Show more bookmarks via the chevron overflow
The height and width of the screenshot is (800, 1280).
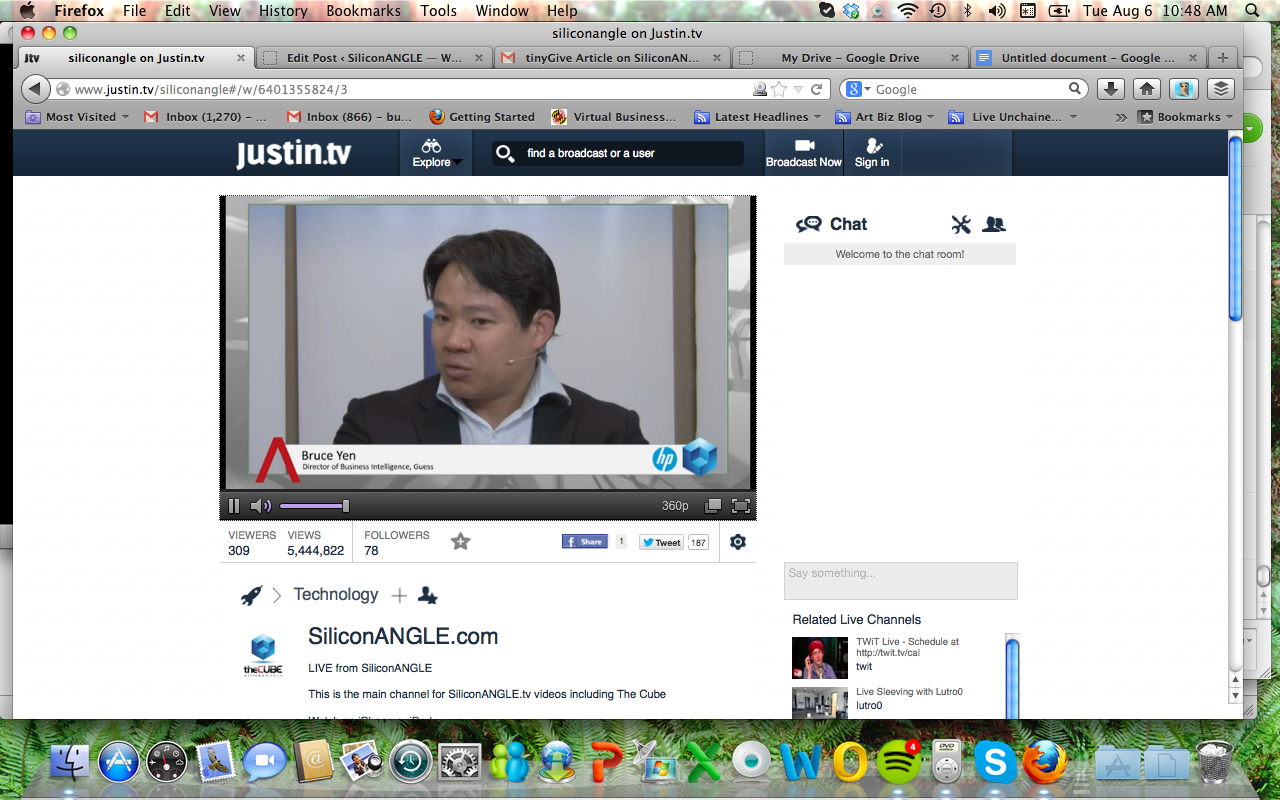[1121, 117]
